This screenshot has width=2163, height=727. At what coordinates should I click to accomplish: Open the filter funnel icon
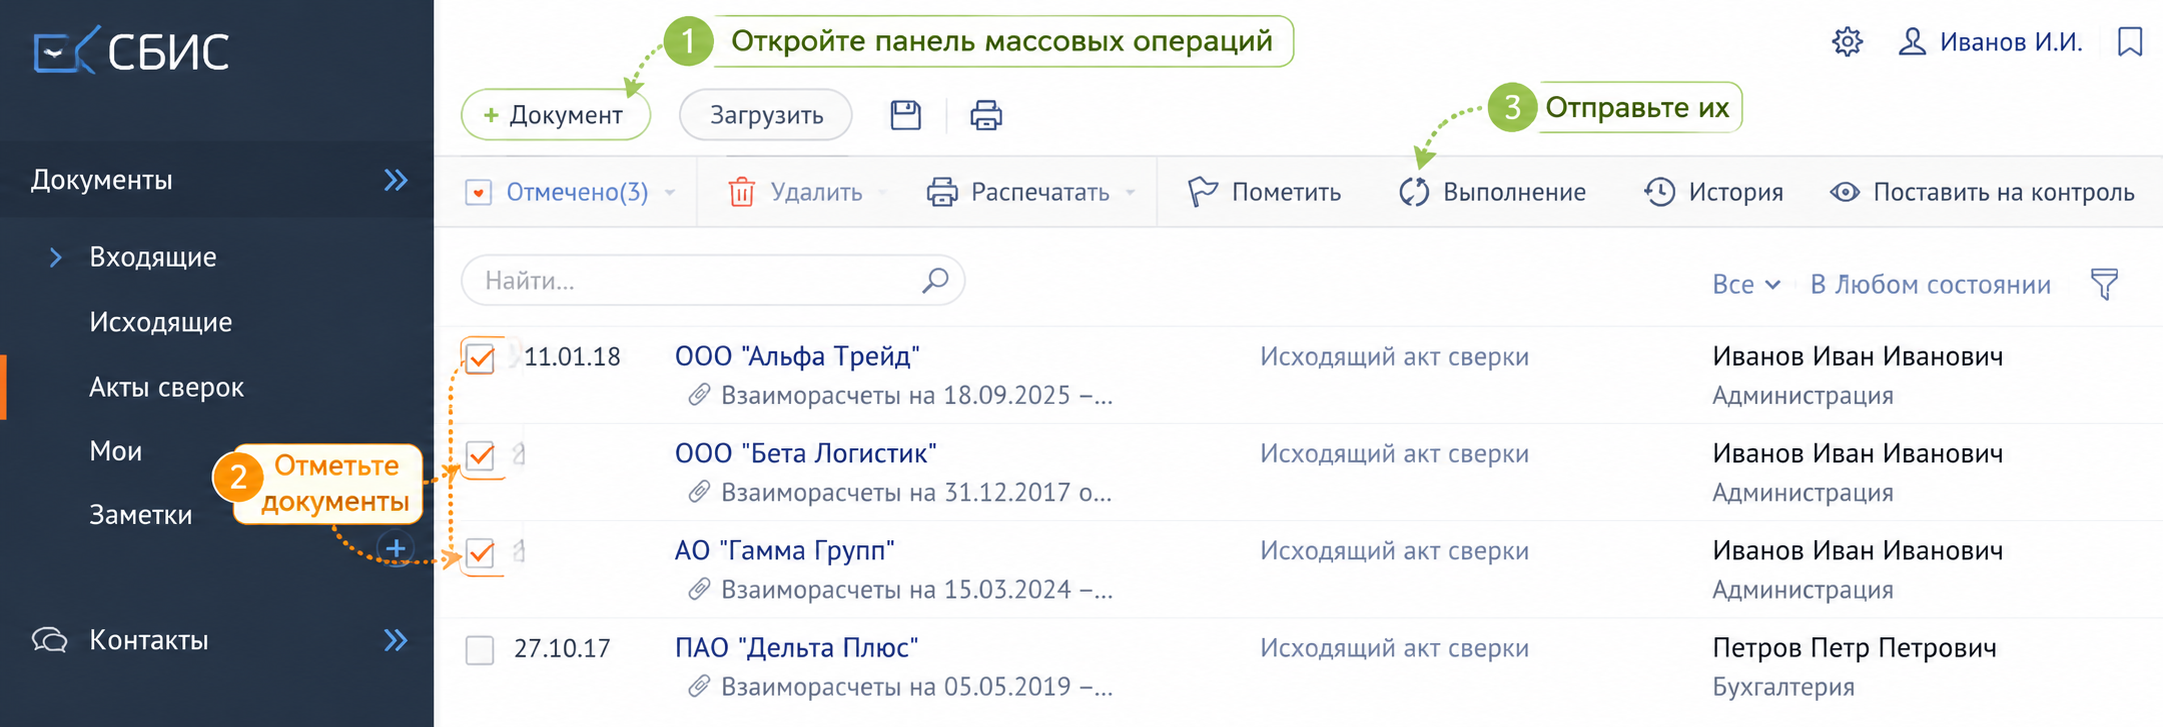pos(2104,284)
